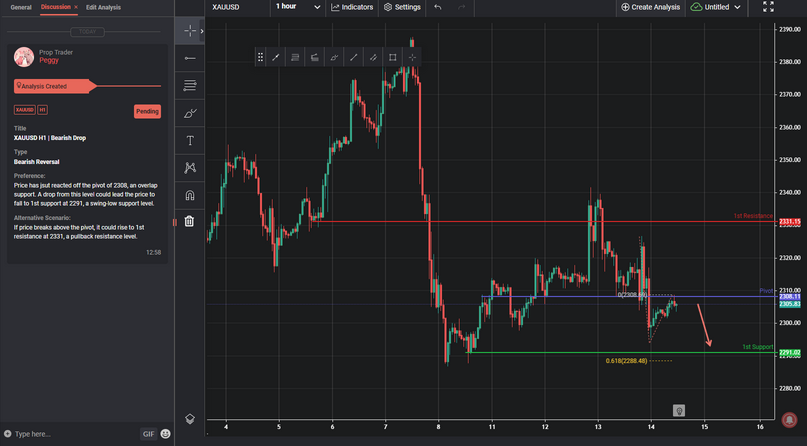Pick the Fib retracement tool in floating toolbar
Screen dimensions: 807x446
[295, 58]
